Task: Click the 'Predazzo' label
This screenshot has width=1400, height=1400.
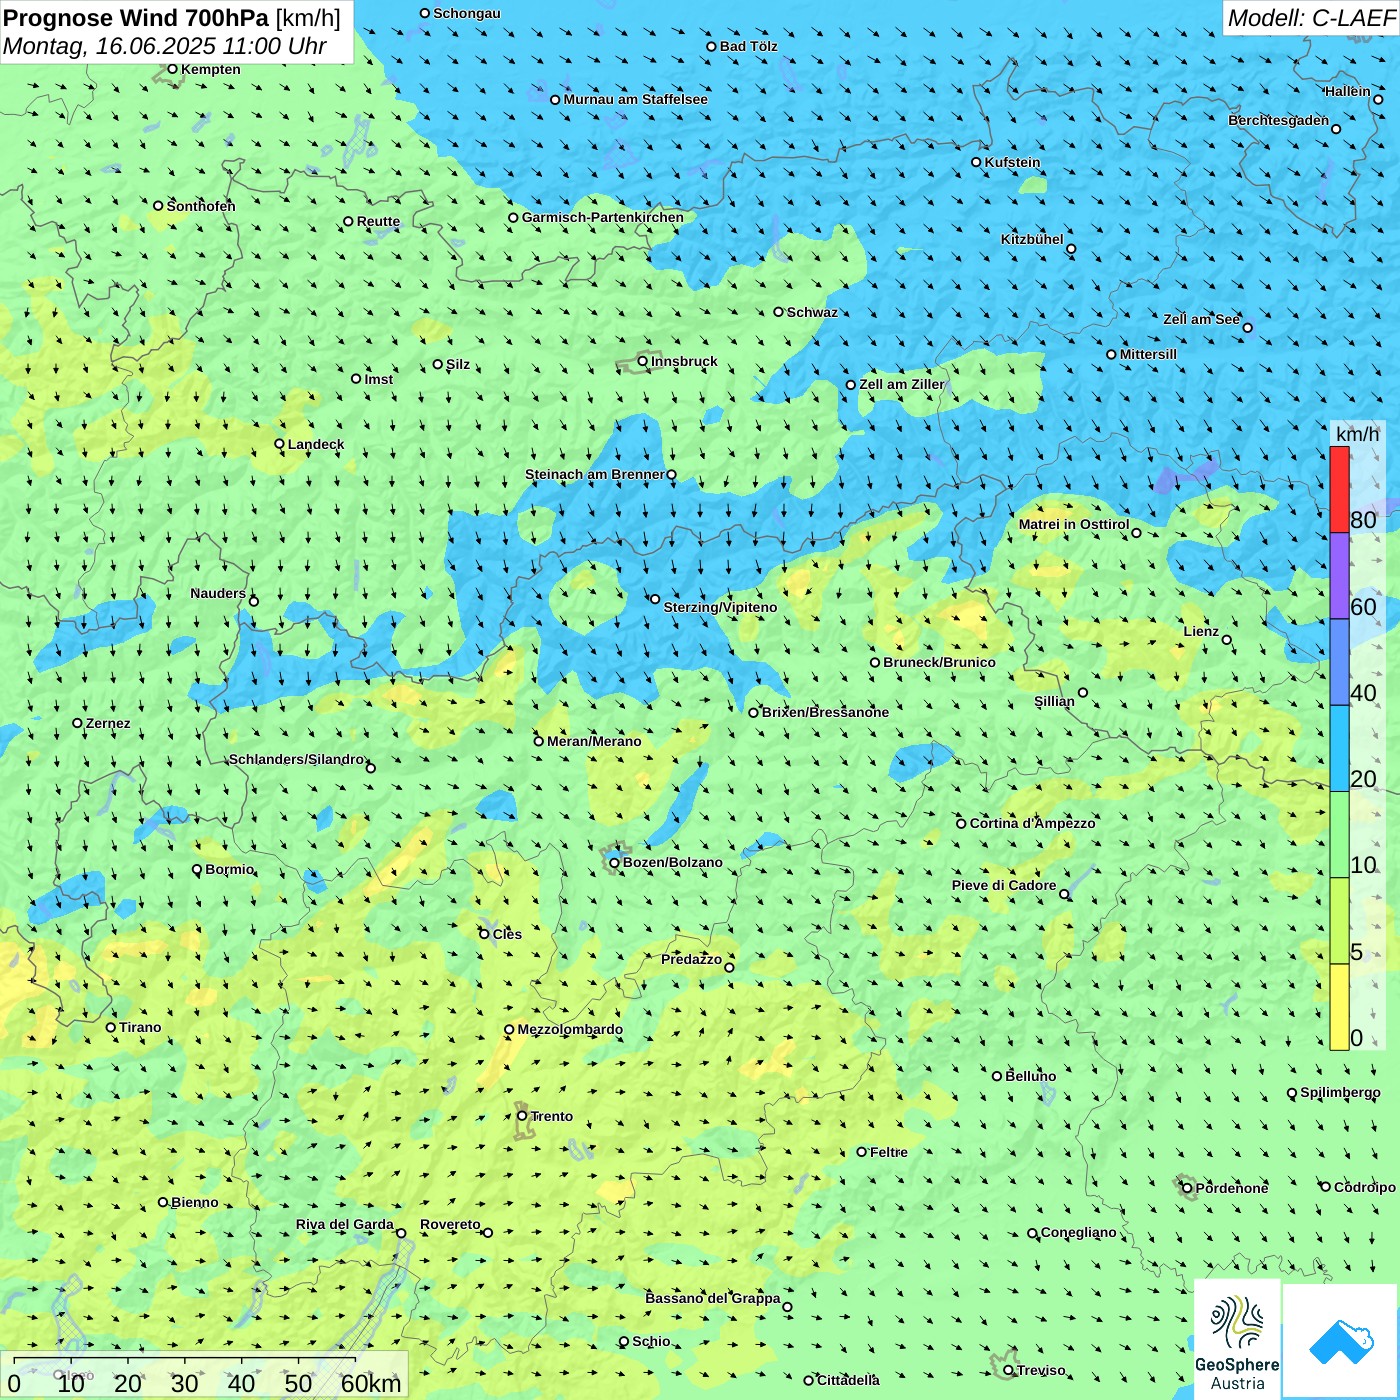Action: [x=692, y=959]
